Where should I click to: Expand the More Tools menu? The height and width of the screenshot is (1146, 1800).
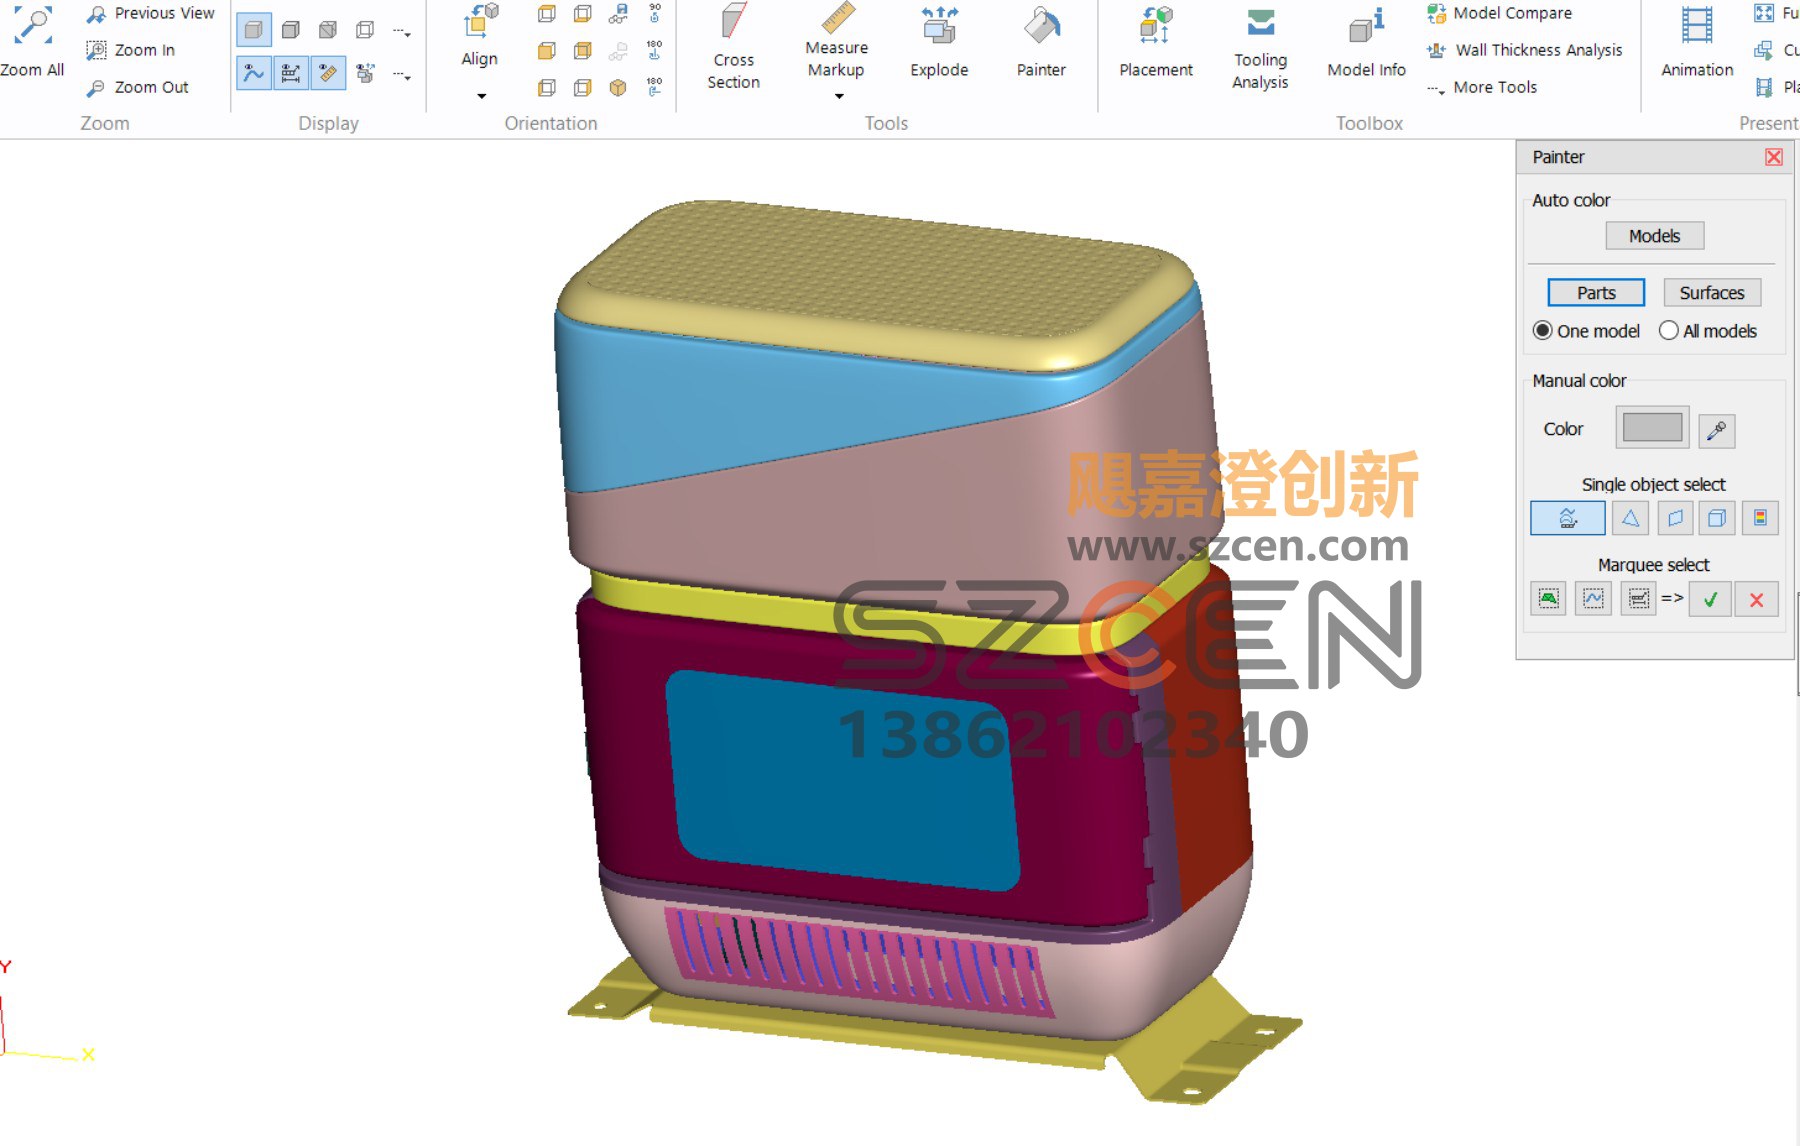pyautogui.click(x=1481, y=87)
